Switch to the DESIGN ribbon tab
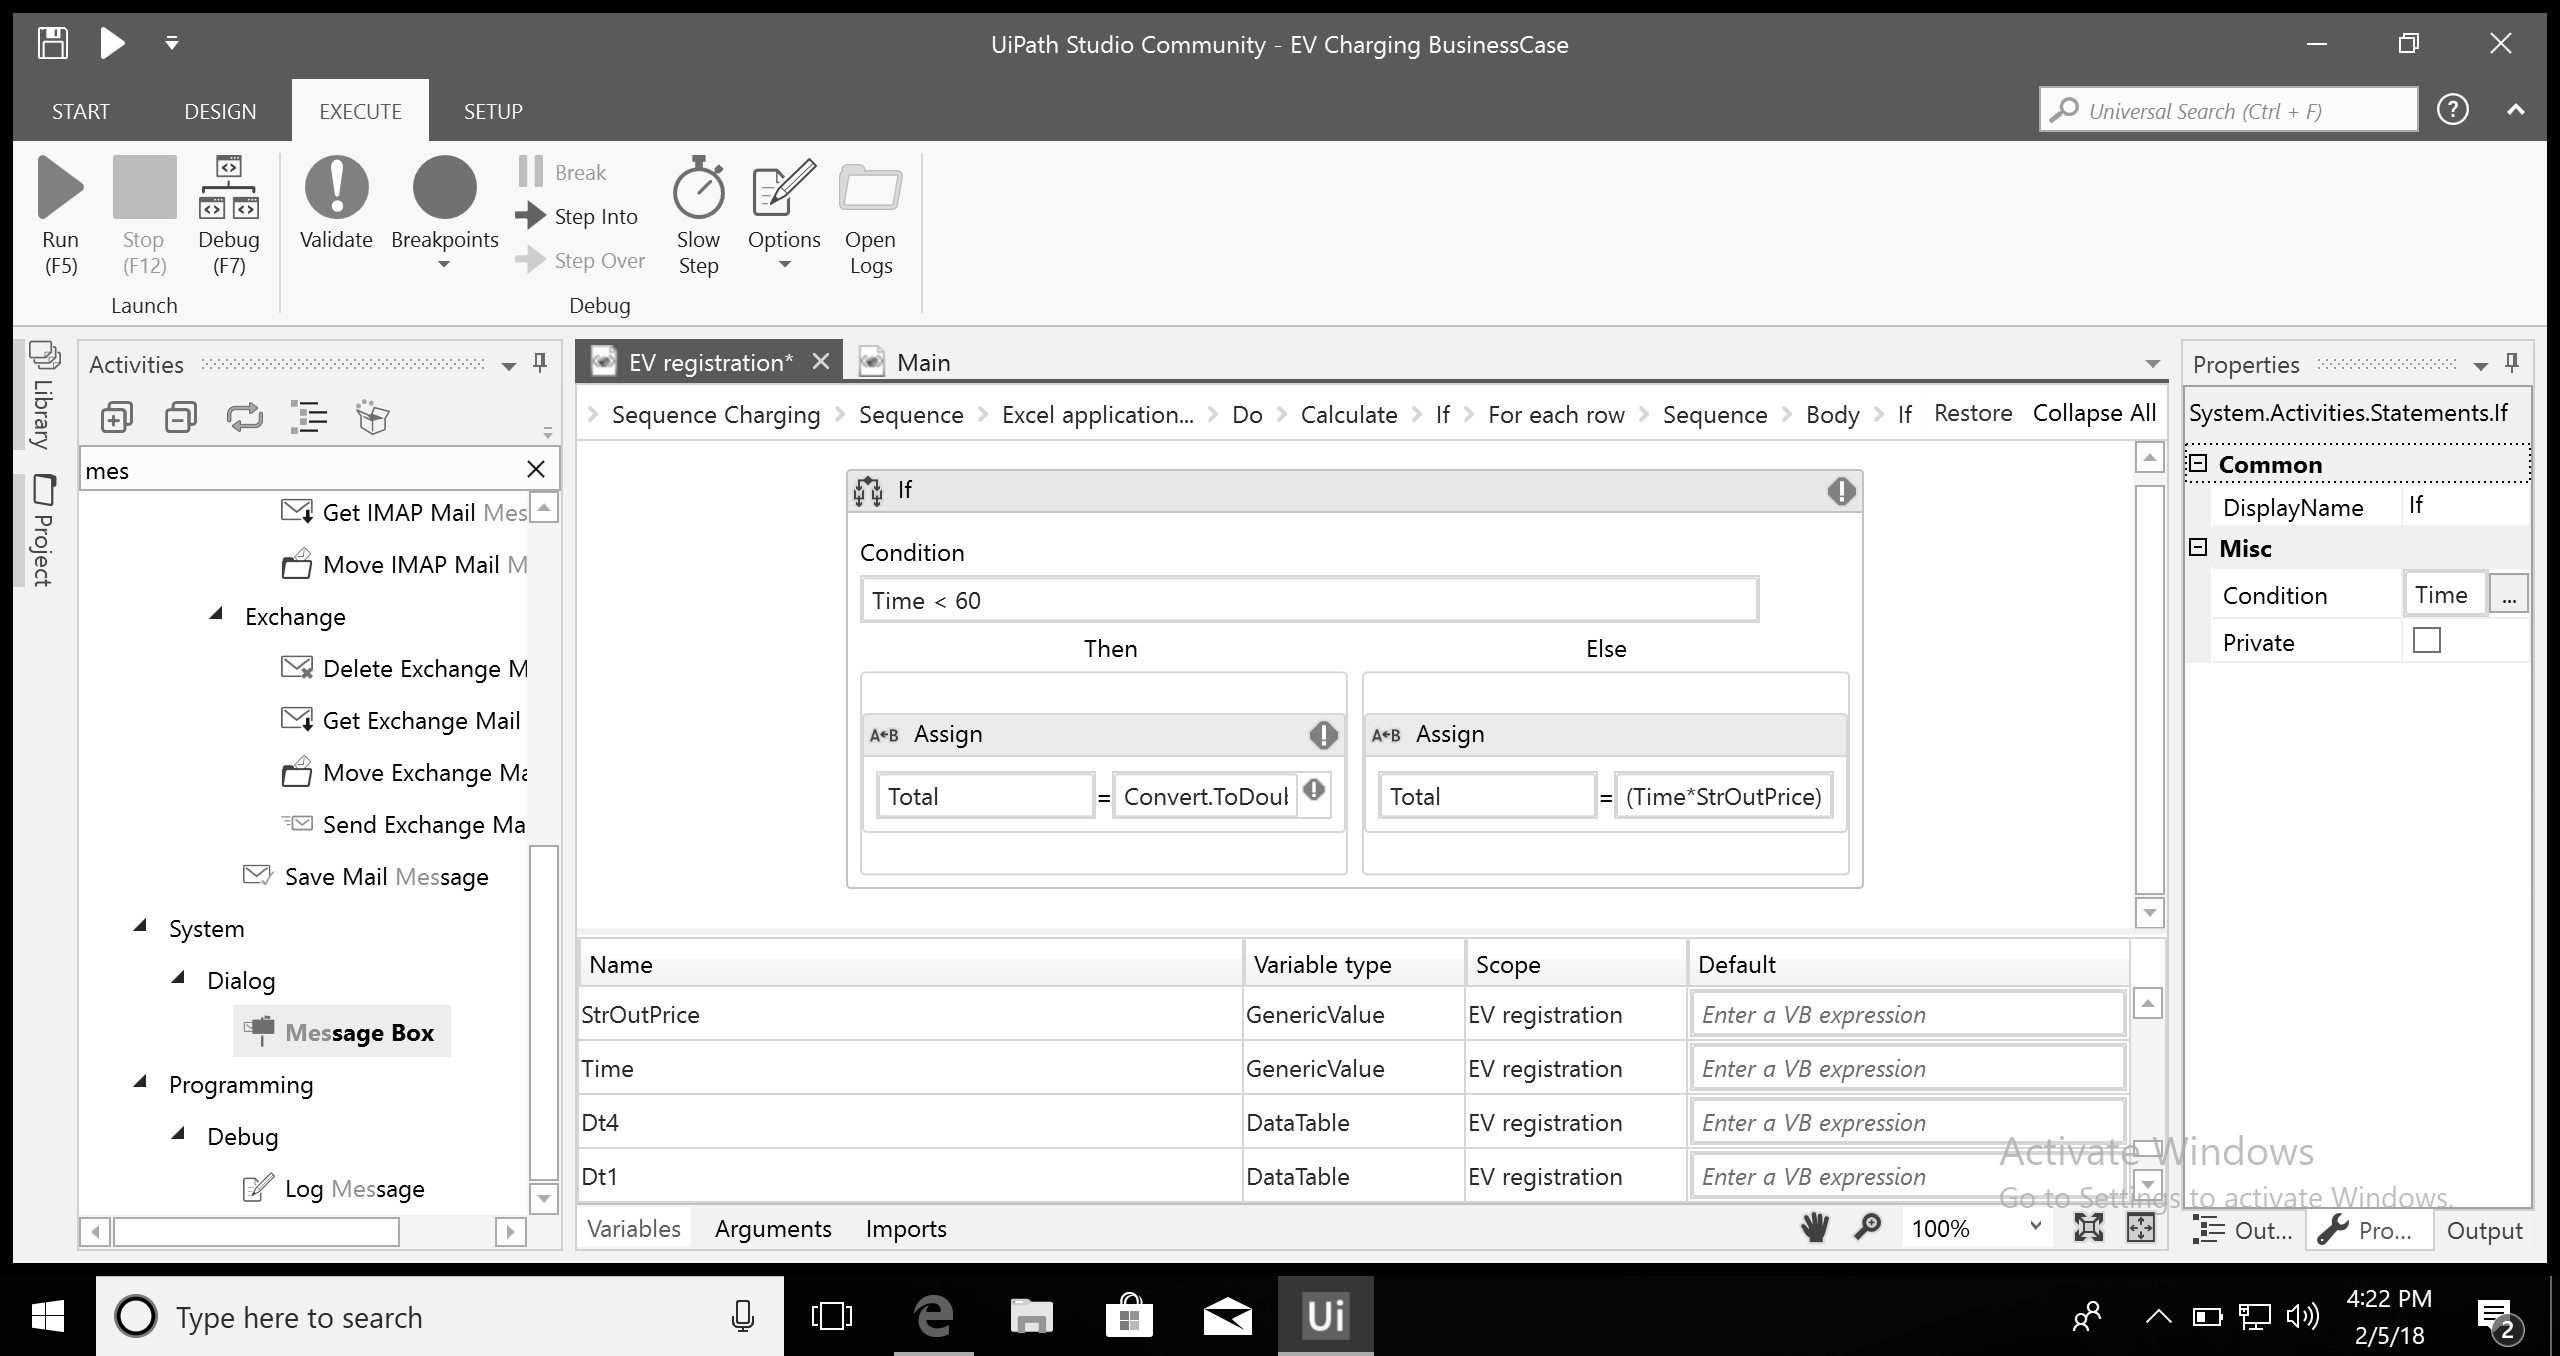This screenshot has height=1356, width=2560. click(x=220, y=111)
